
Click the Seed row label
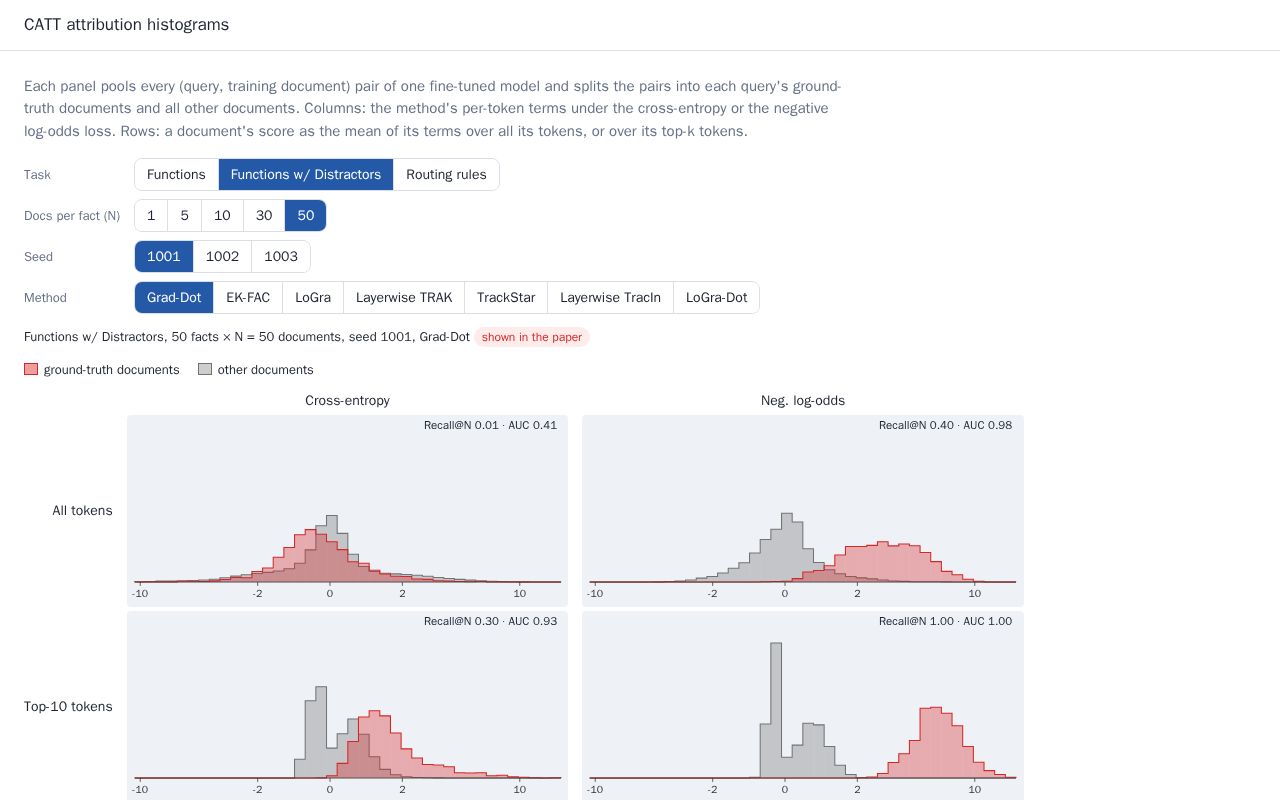coord(38,256)
